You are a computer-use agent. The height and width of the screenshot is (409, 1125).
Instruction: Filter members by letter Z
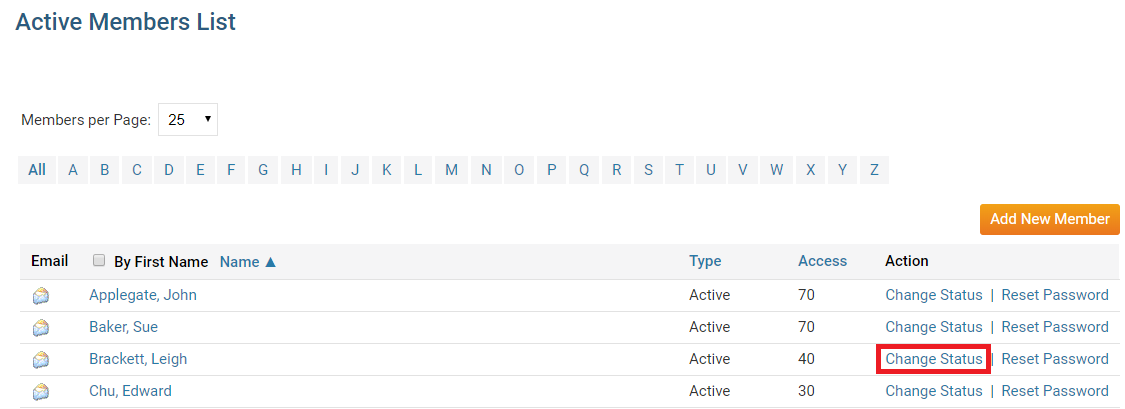(x=874, y=170)
